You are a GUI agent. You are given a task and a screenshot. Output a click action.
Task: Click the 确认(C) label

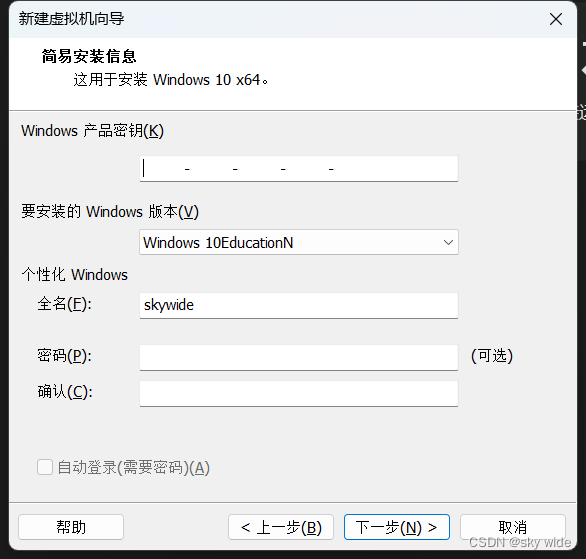65,392
